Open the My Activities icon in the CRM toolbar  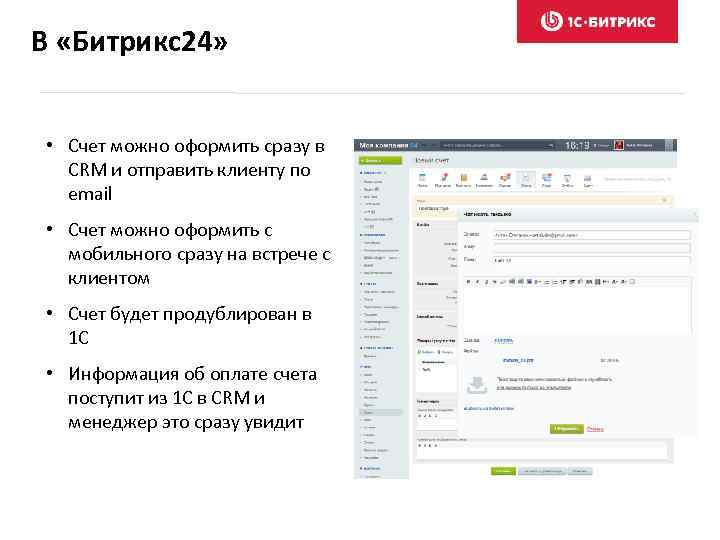444,178
